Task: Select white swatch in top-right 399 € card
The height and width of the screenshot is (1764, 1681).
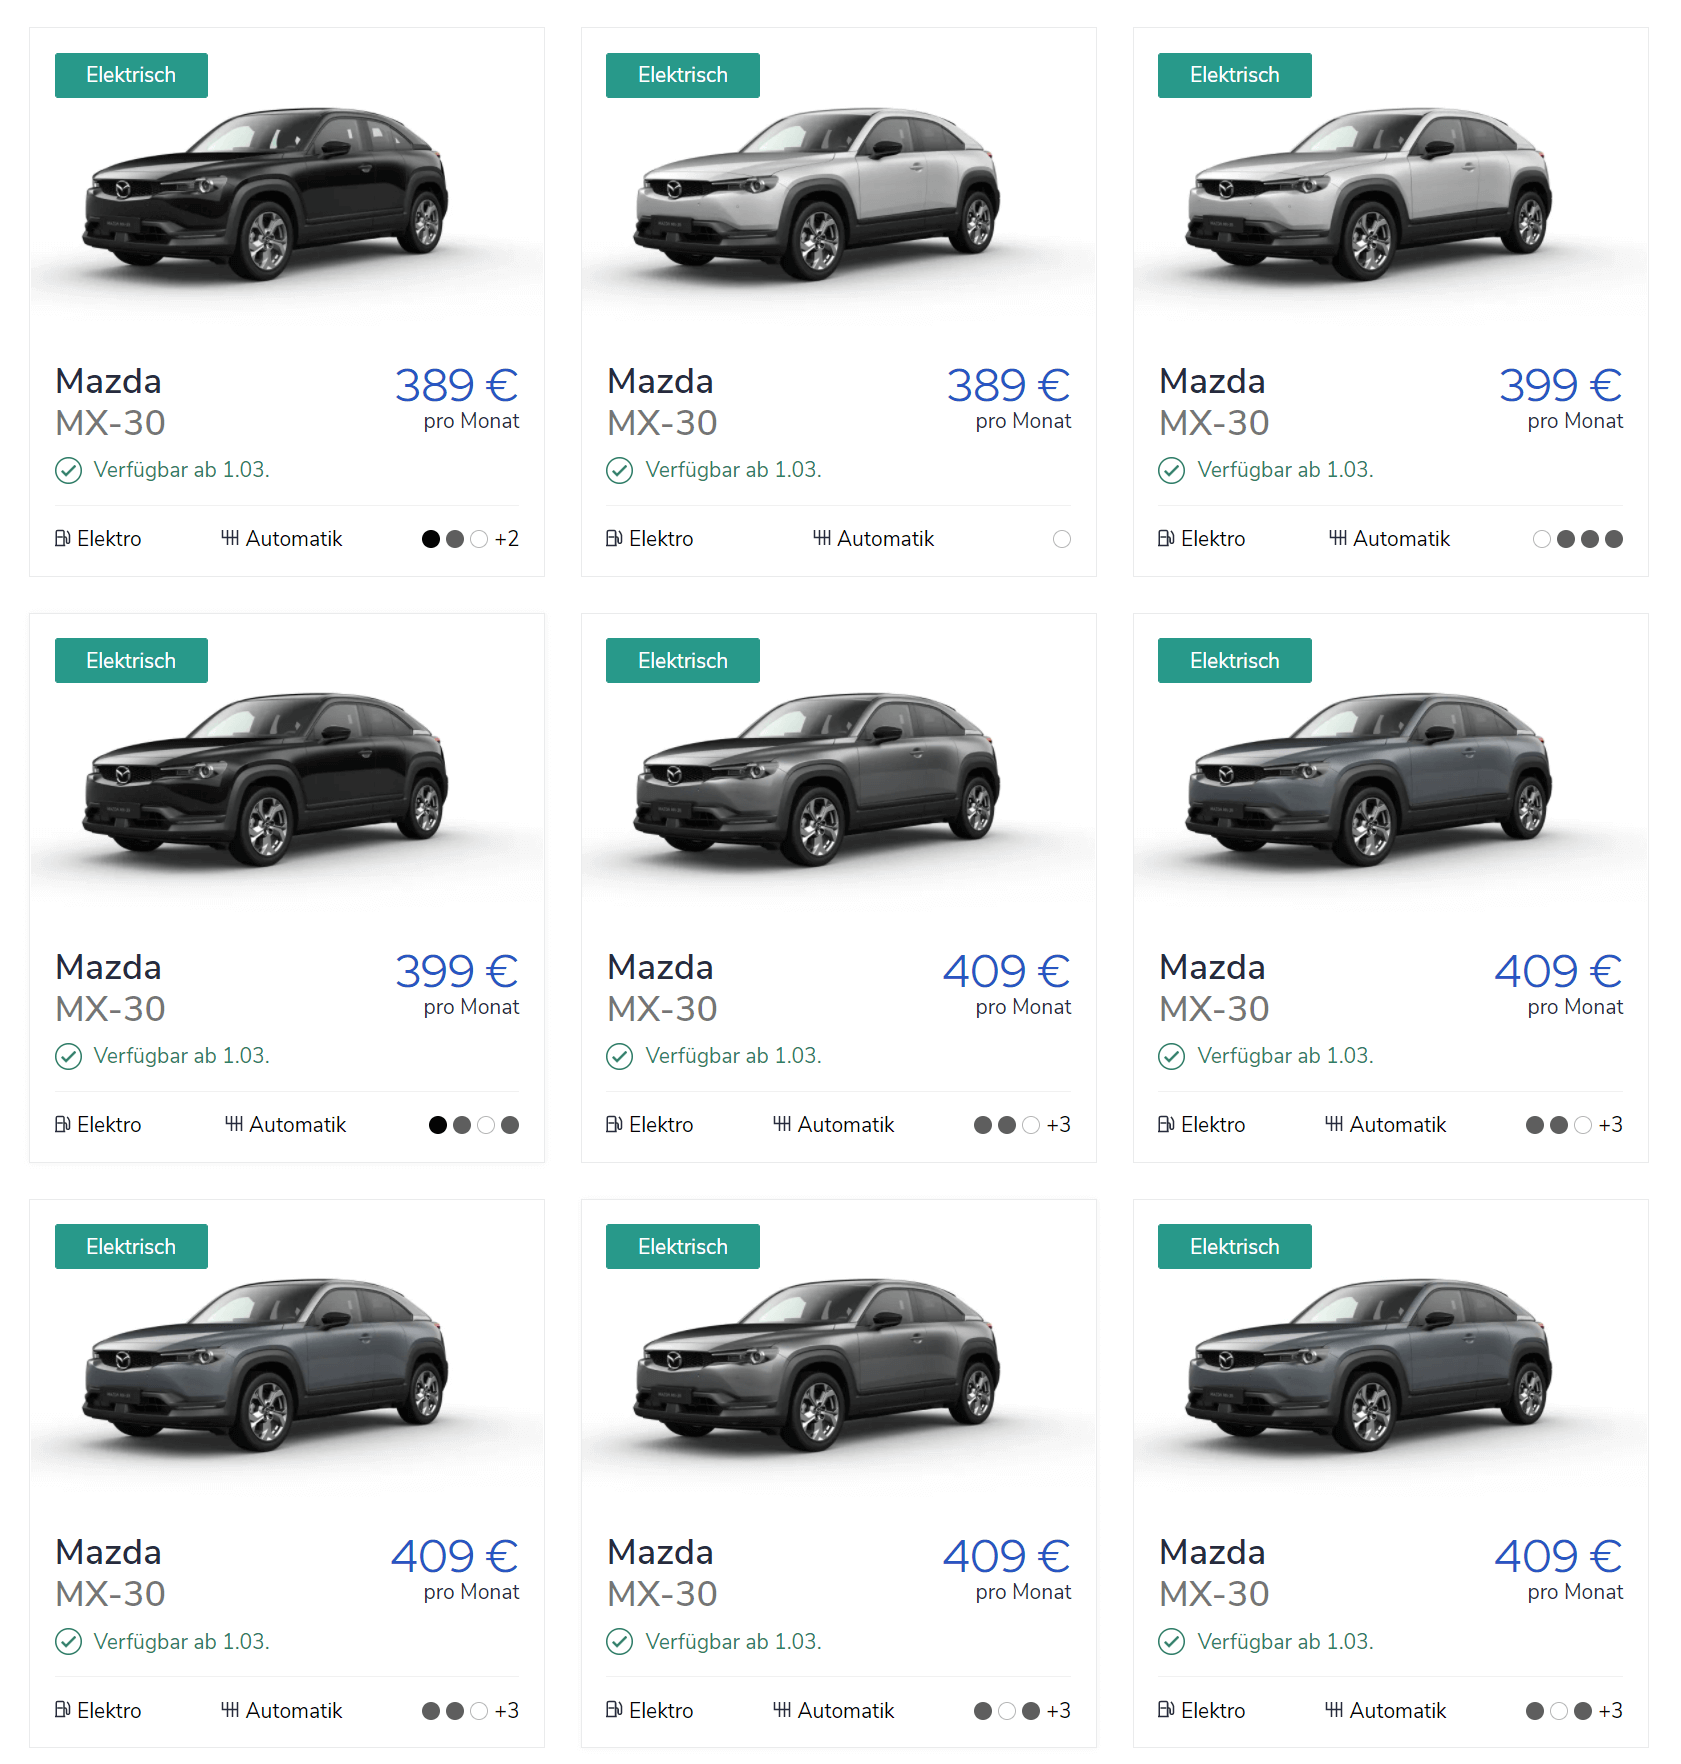Action: click(x=1542, y=539)
